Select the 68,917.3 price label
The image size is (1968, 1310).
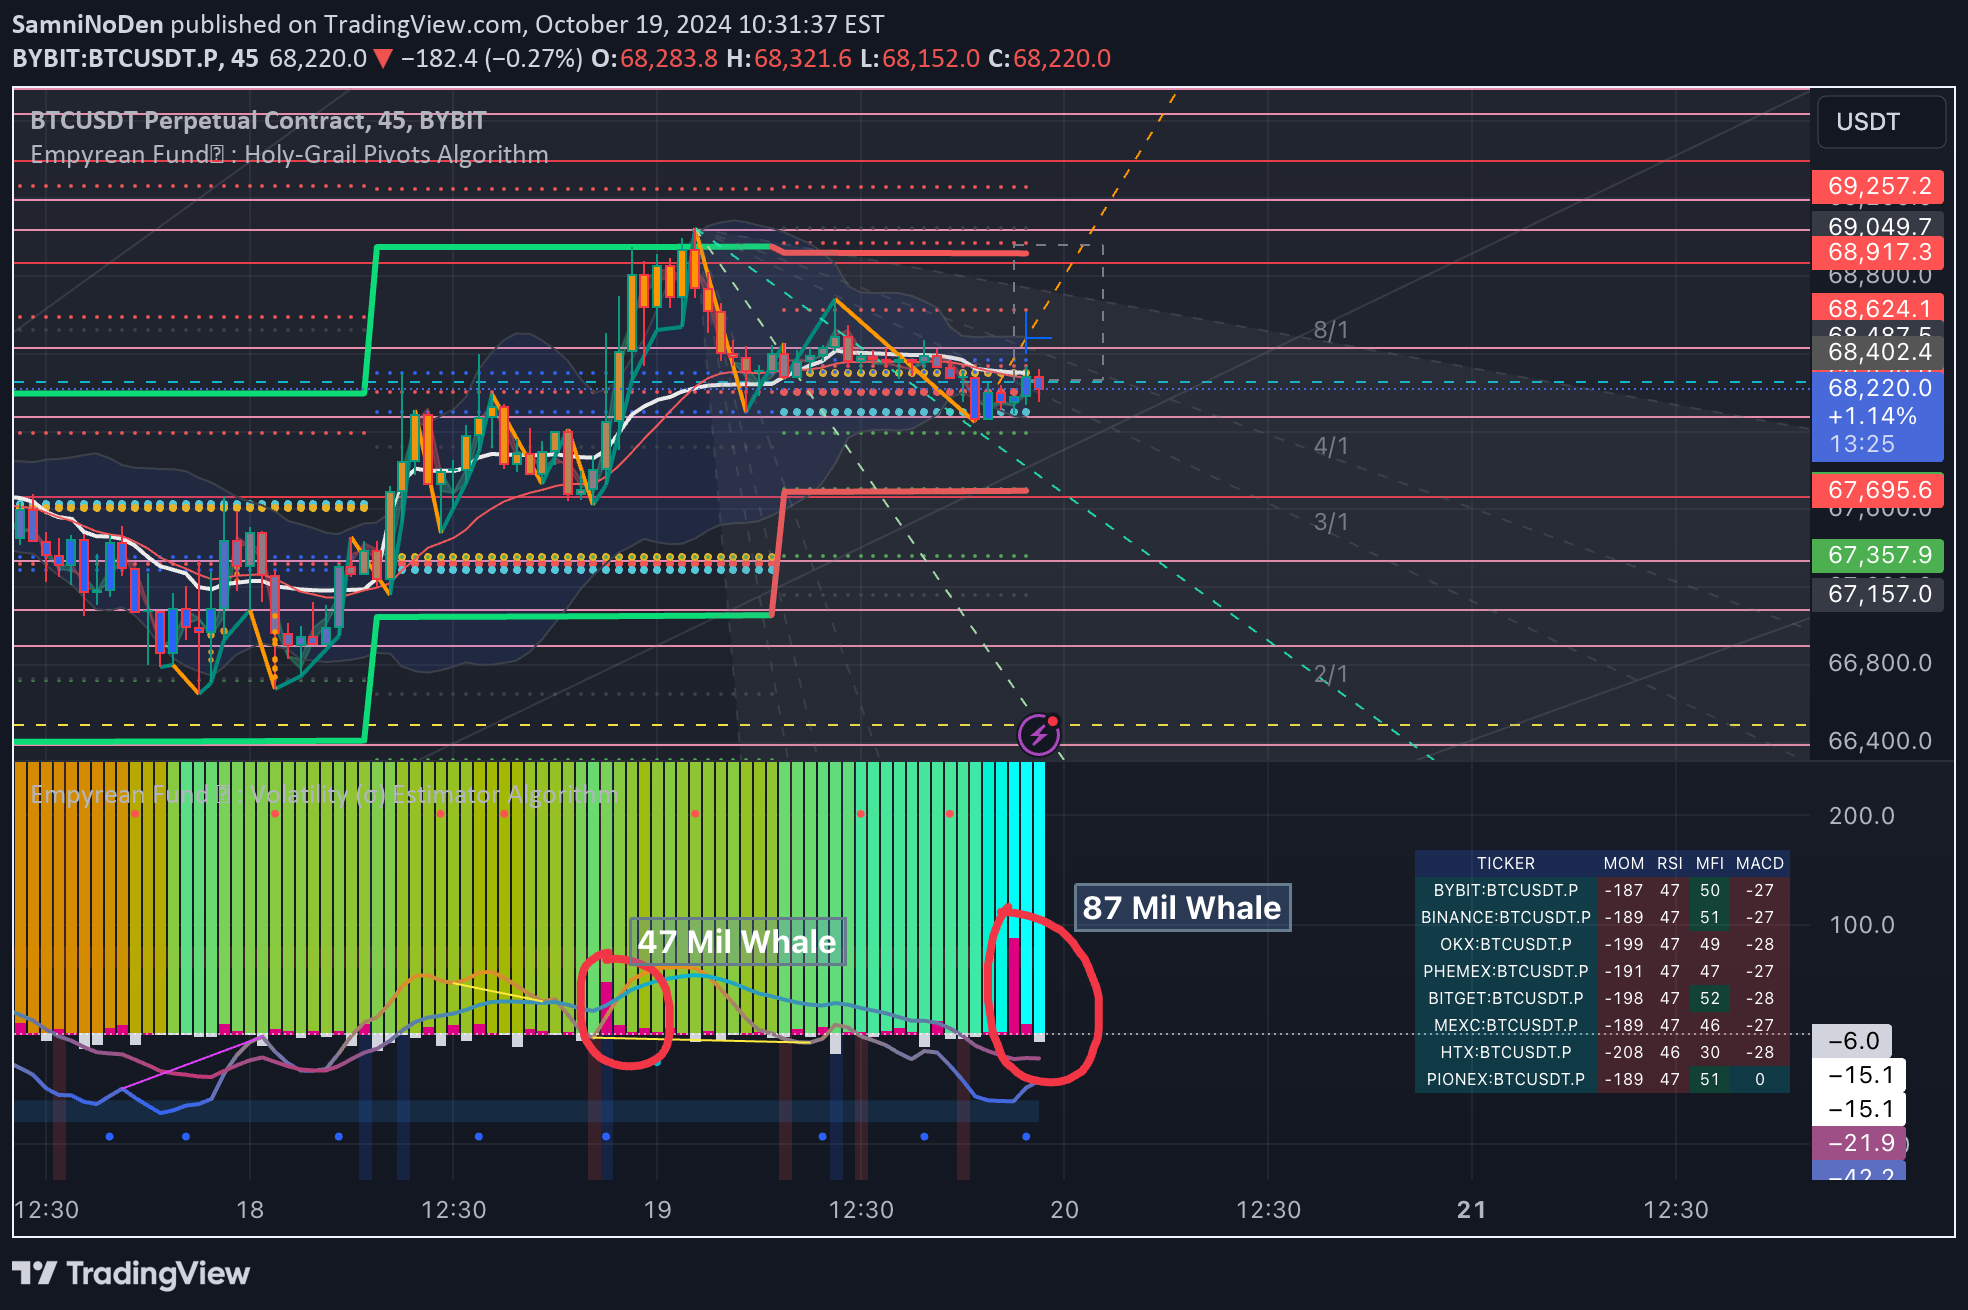point(1878,252)
